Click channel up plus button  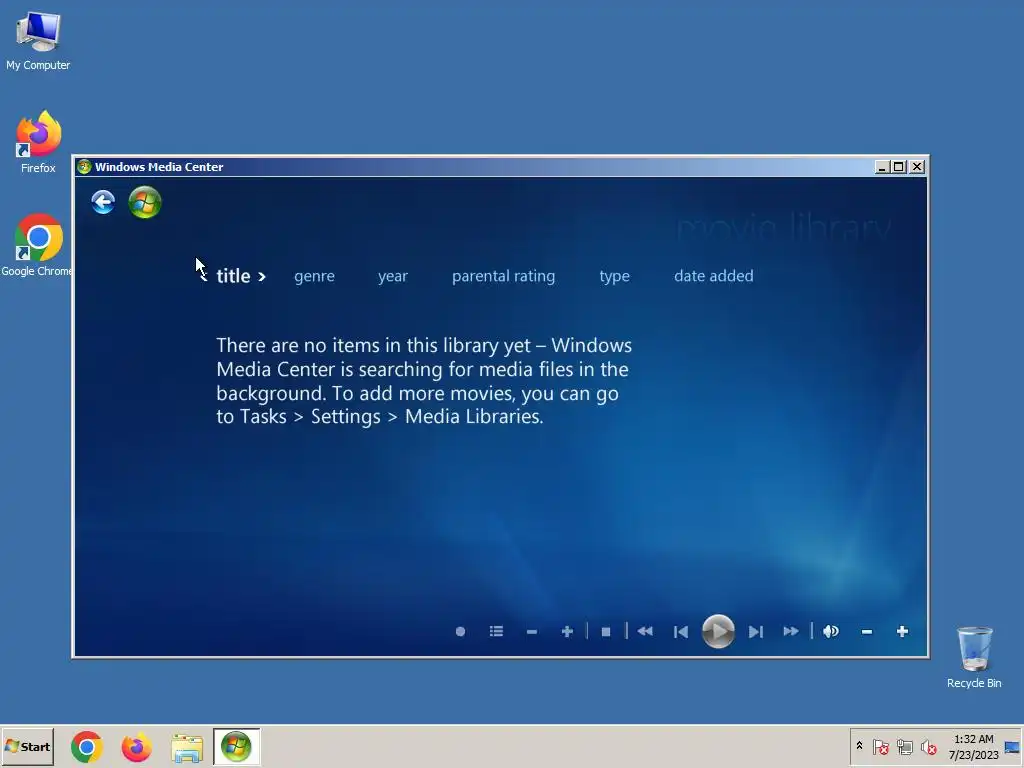click(x=567, y=632)
